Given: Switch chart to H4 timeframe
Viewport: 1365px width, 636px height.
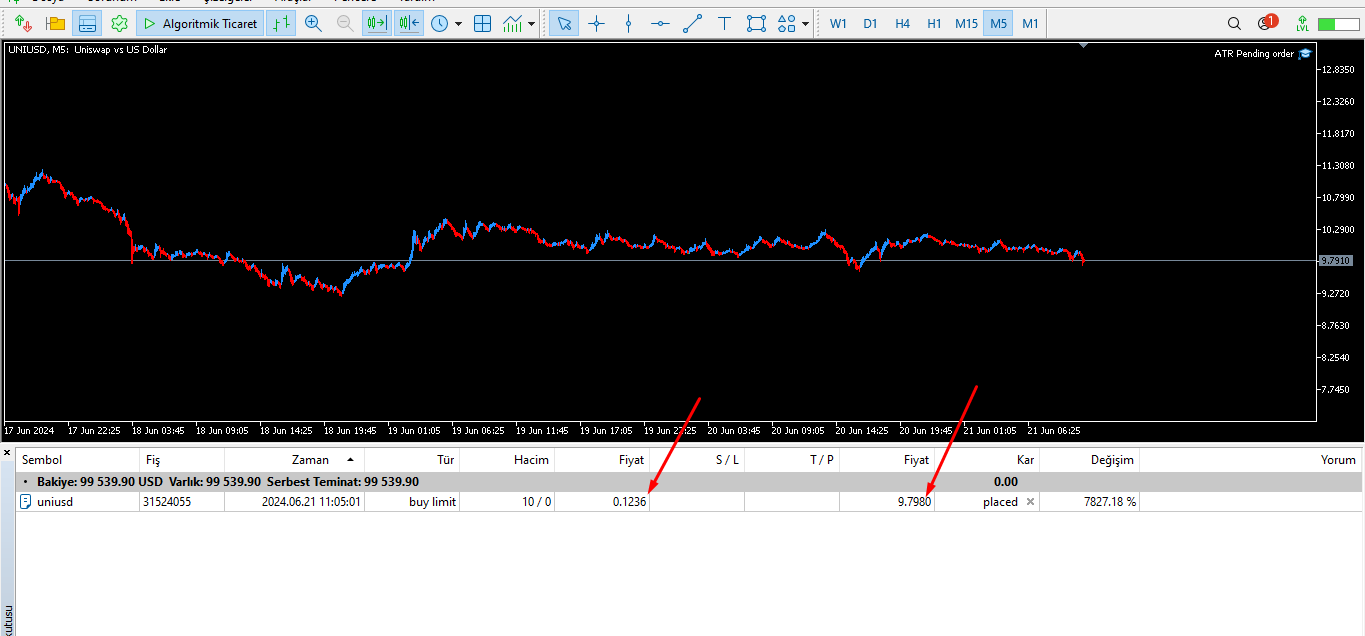Looking at the screenshot, I should (x=902, y=23).
